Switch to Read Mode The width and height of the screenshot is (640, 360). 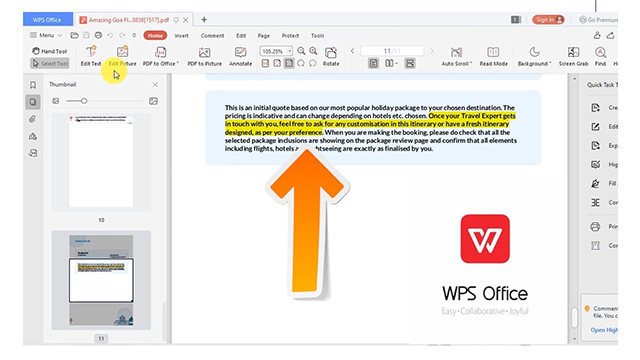[x=493, y=56]
